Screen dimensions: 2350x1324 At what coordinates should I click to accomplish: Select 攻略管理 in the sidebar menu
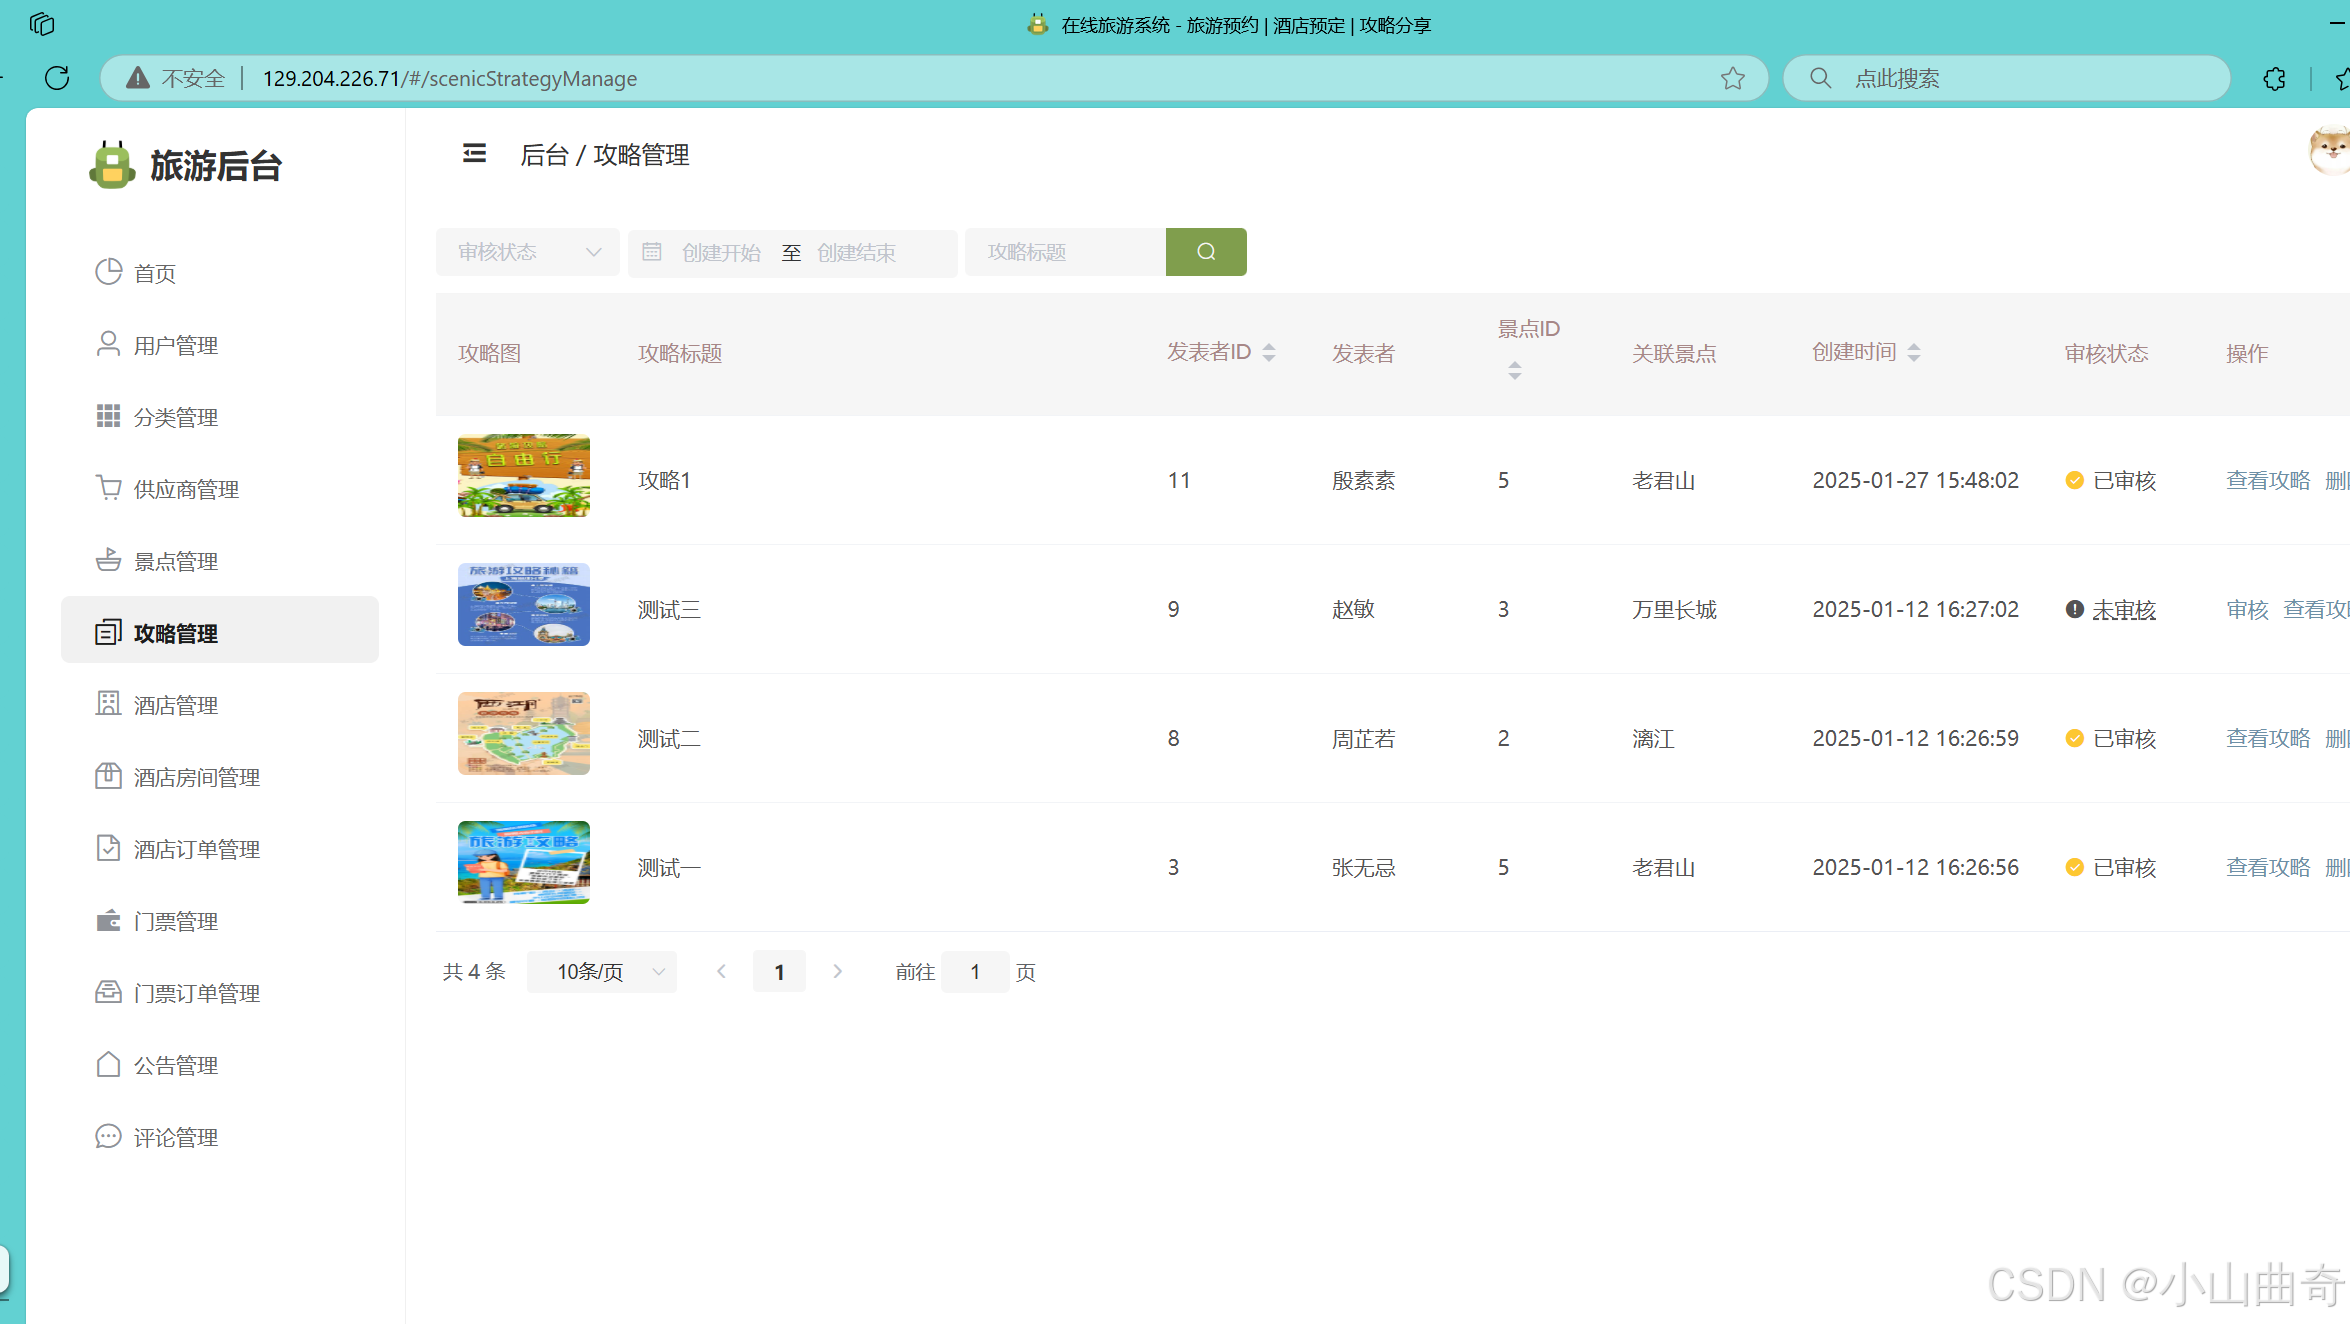(x=176, y=632)
